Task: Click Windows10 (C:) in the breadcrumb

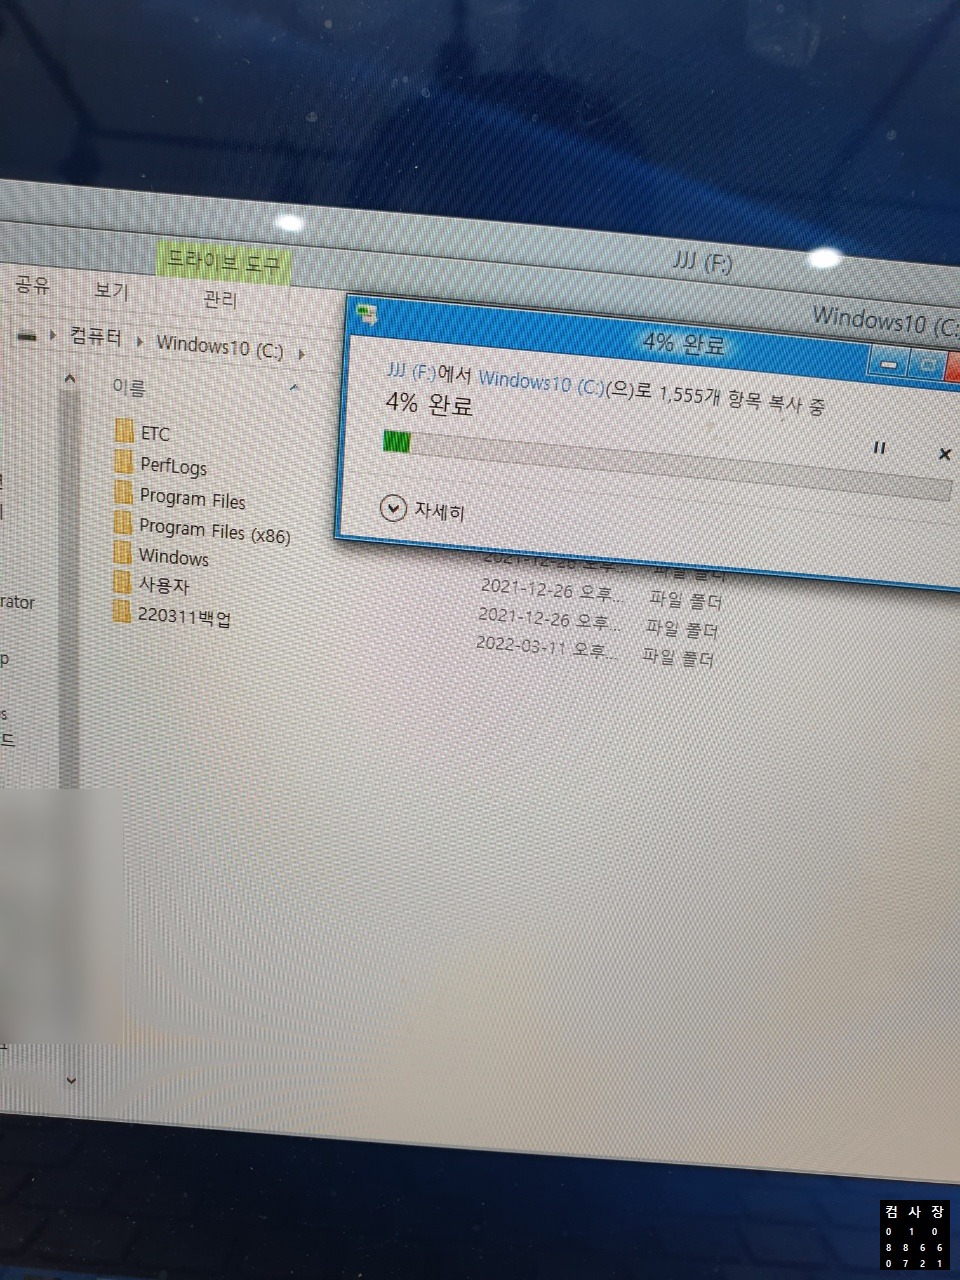Action: tap(220, 347)
